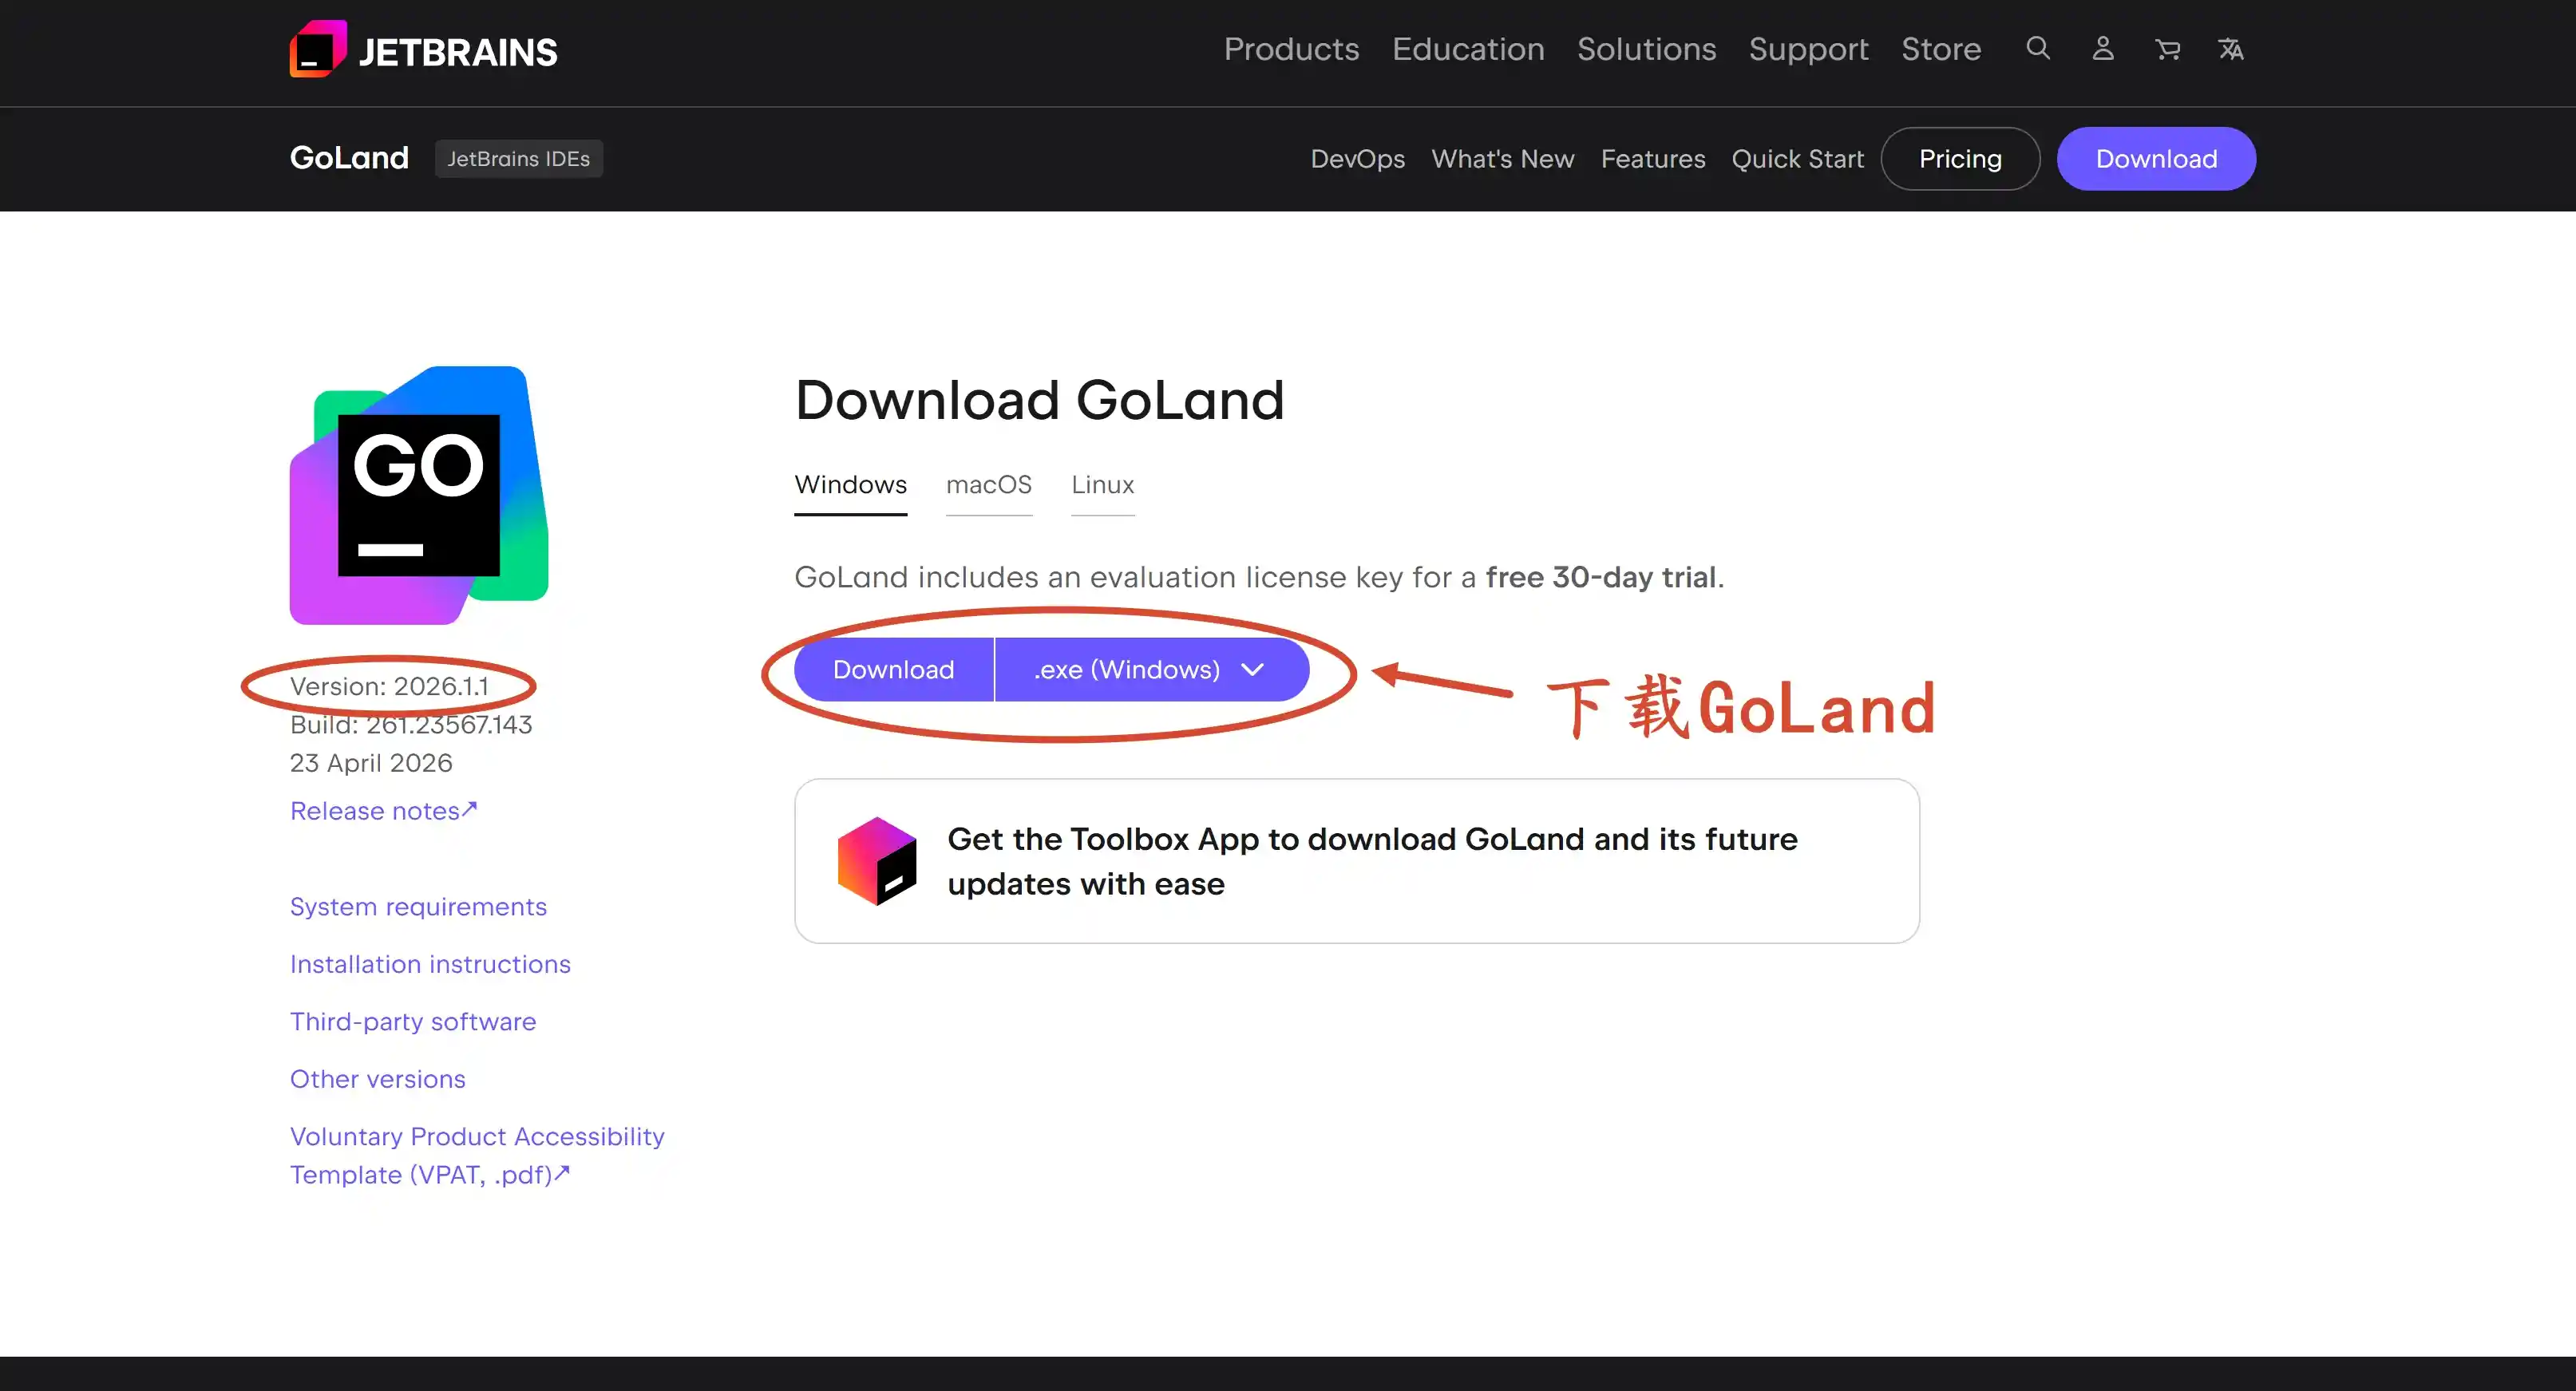
Task: Open the Solutions menu
Action: (1646, 49)
